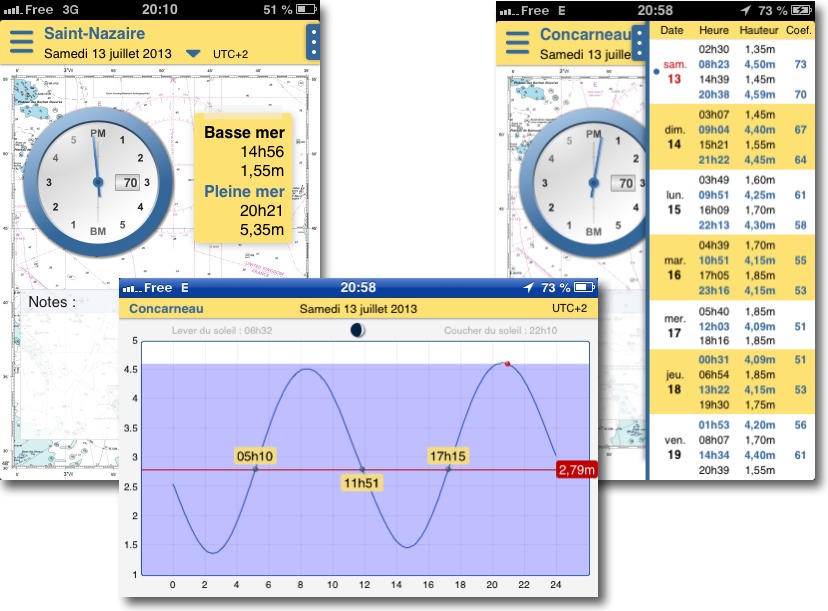
Task: Tap Concarneau port name on graph header
Action: (166, 309)
